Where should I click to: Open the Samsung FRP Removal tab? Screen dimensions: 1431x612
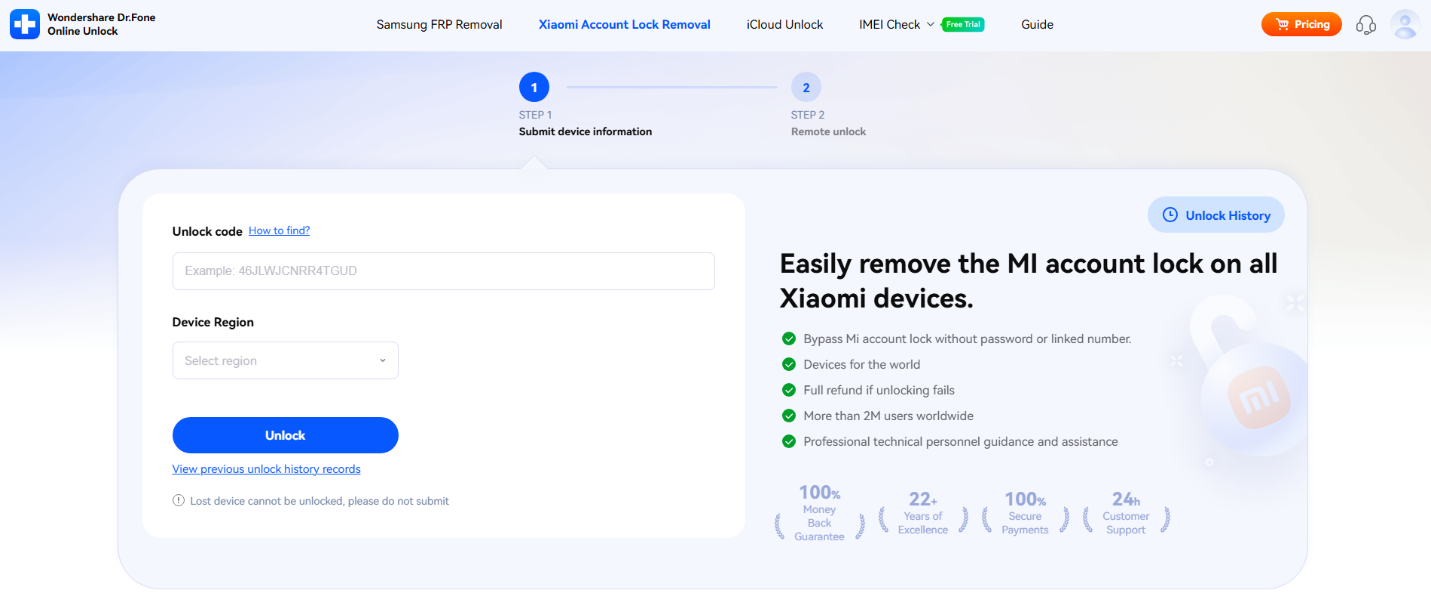[439, 25]
